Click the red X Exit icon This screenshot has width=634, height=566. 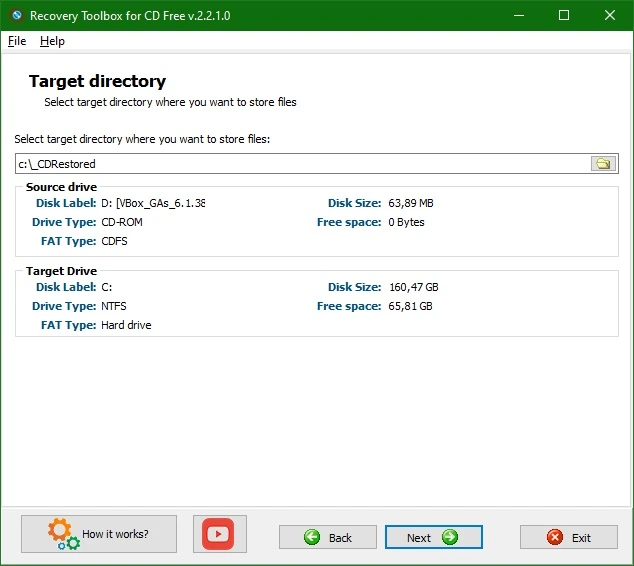[x=555, y=537]
